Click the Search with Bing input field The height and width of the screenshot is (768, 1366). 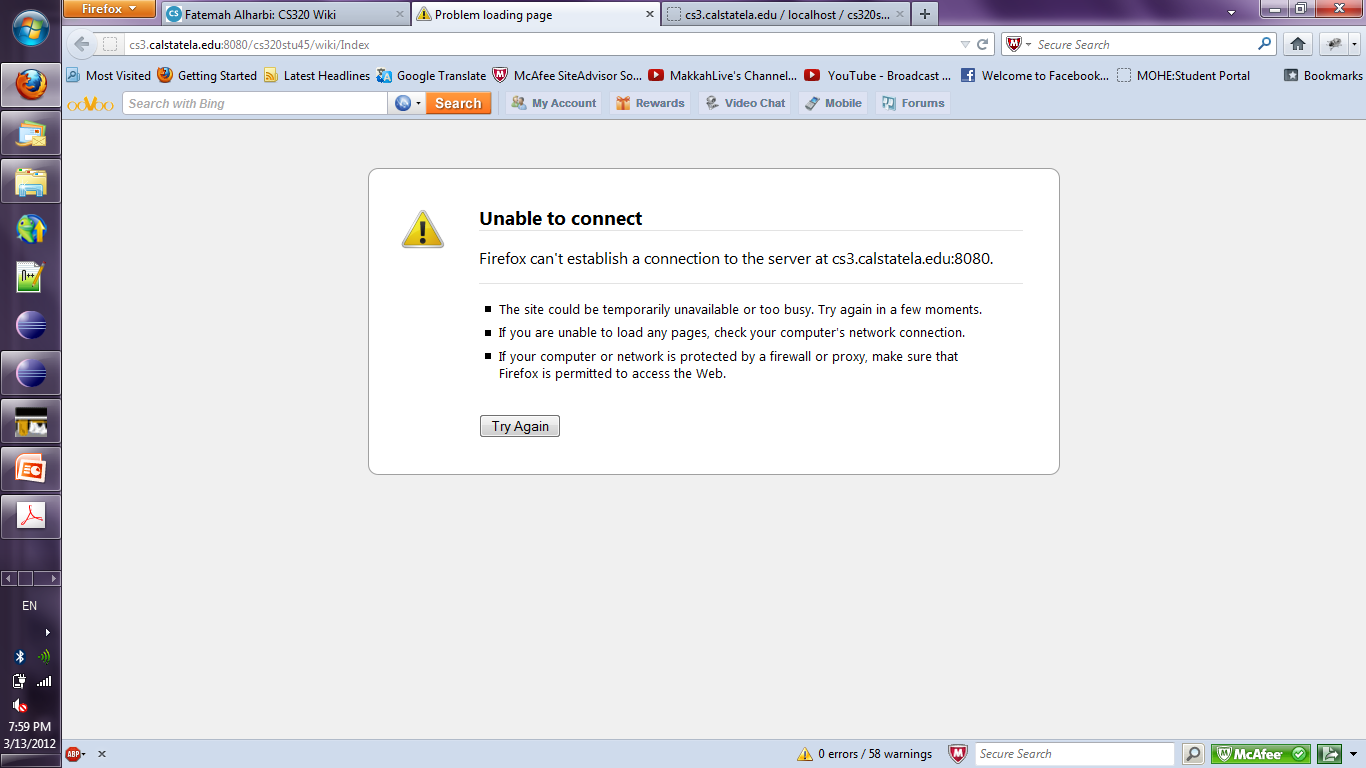tap(254, 103)
